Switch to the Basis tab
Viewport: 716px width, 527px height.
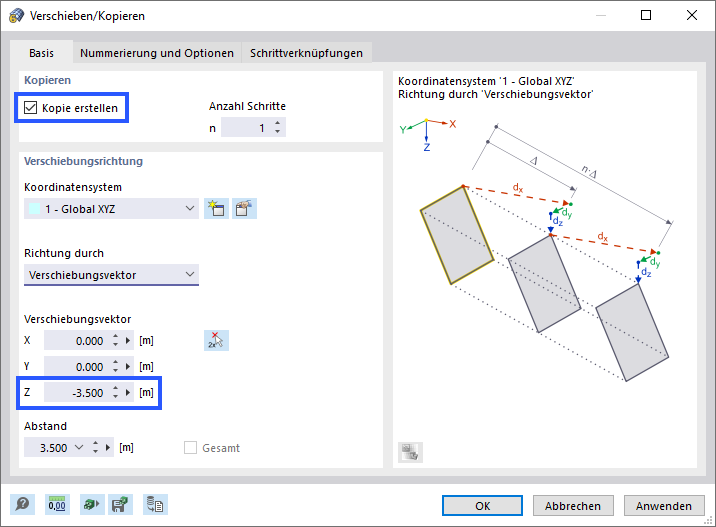pyautogui.click(x=42, y=53)
